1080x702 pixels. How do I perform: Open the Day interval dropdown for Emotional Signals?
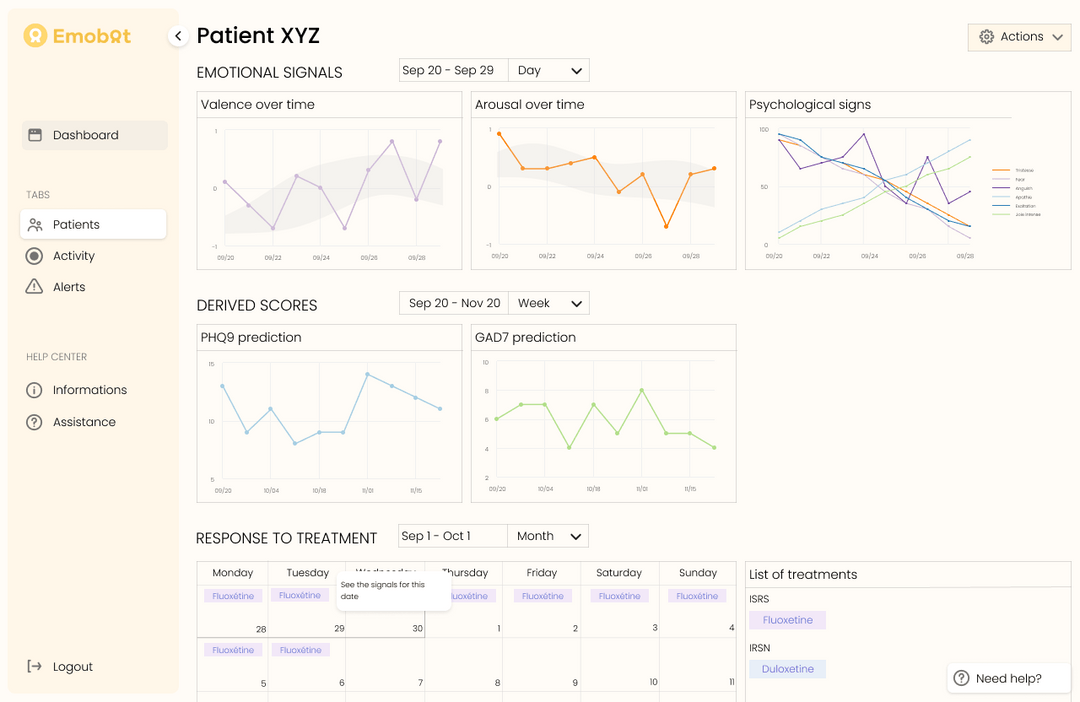(x=548, y=70)
